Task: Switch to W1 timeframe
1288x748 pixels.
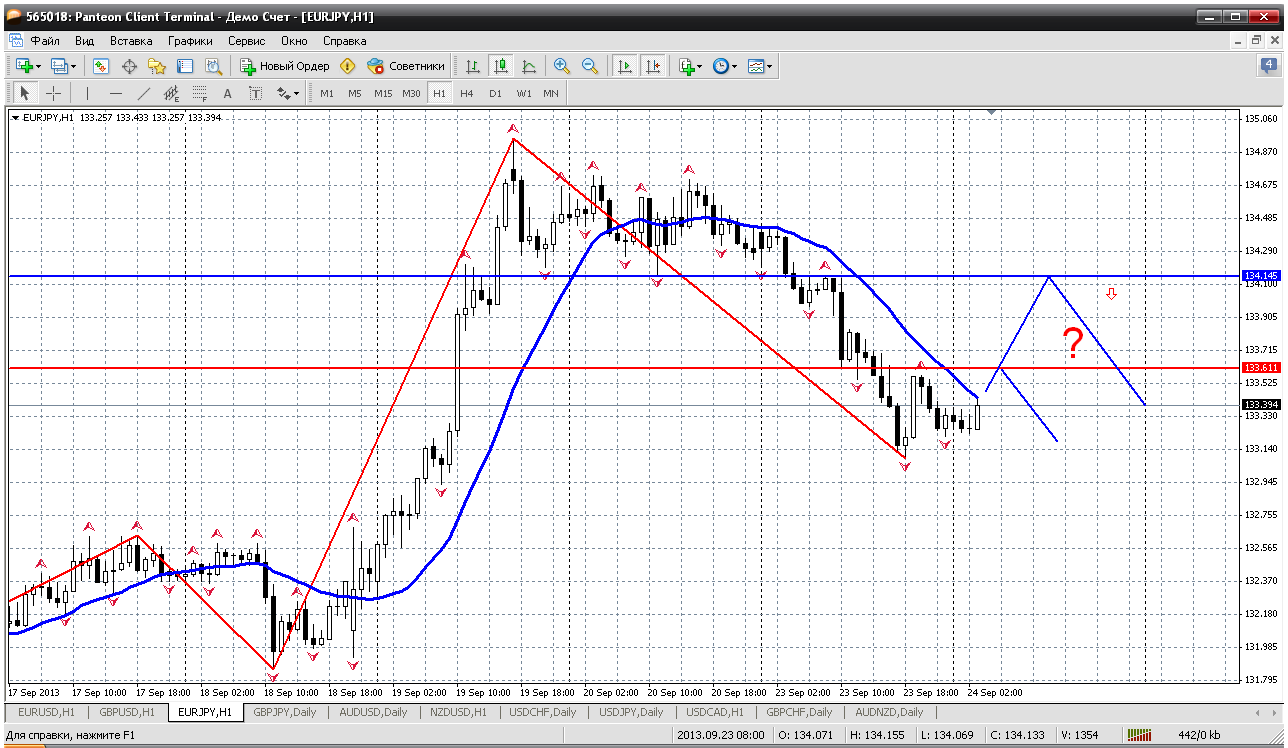Action: click(x=524, y=93)
